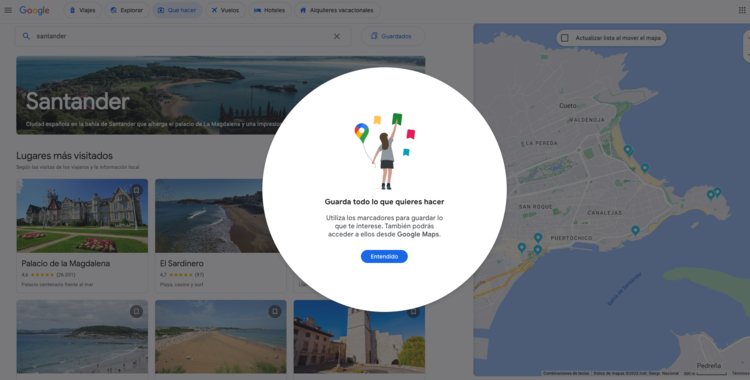Open the Google apps grid
The image size is (750, 380).
tap(742, 10)
